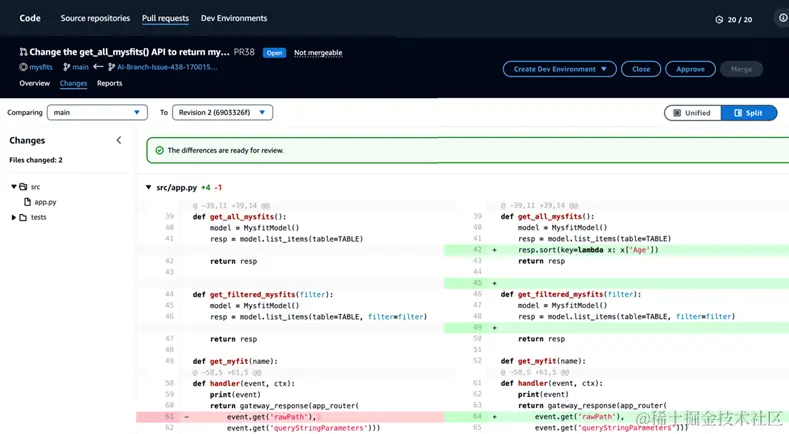Viewport: 789px width, 434px height.
Task: Open Dev Environments in top navigation
Action: click(x=234, y=18)
